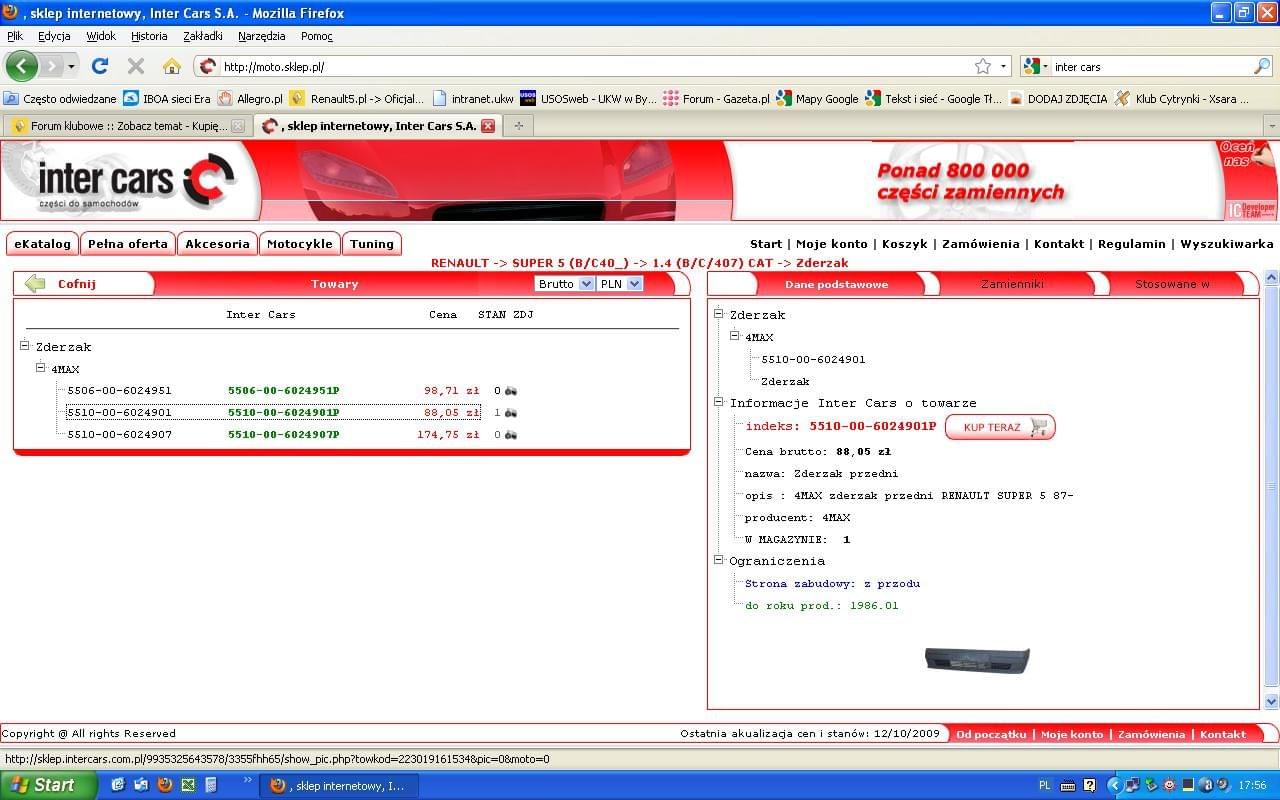Reload the page with the refresh icon

(99, 66)
